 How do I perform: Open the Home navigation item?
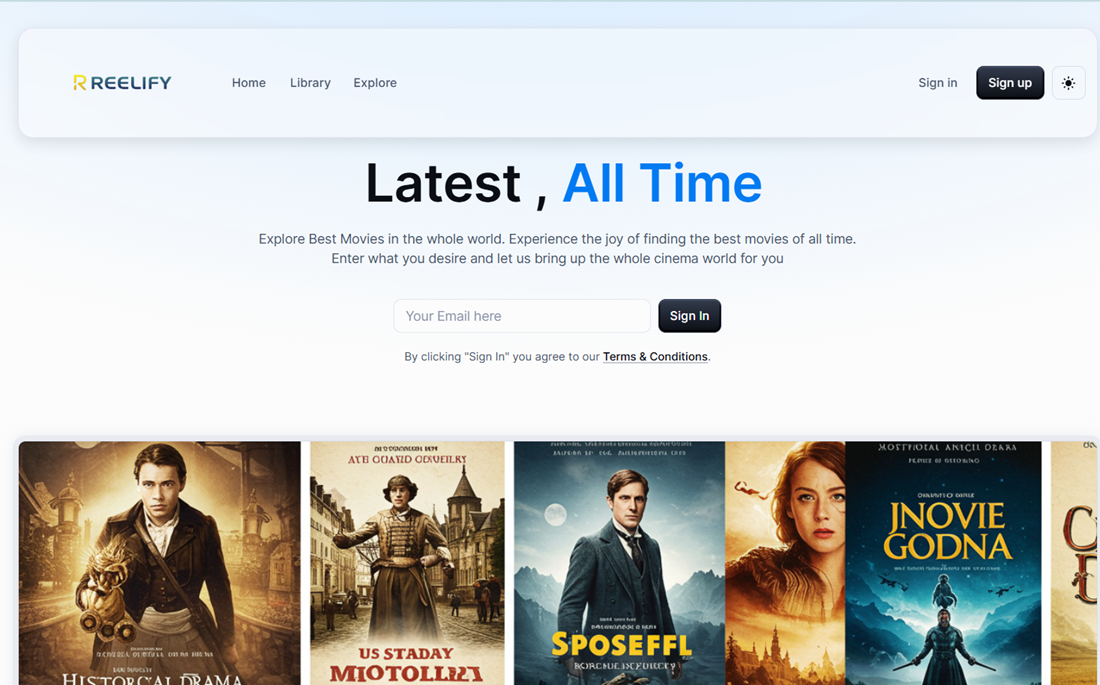tap(248, 83)
